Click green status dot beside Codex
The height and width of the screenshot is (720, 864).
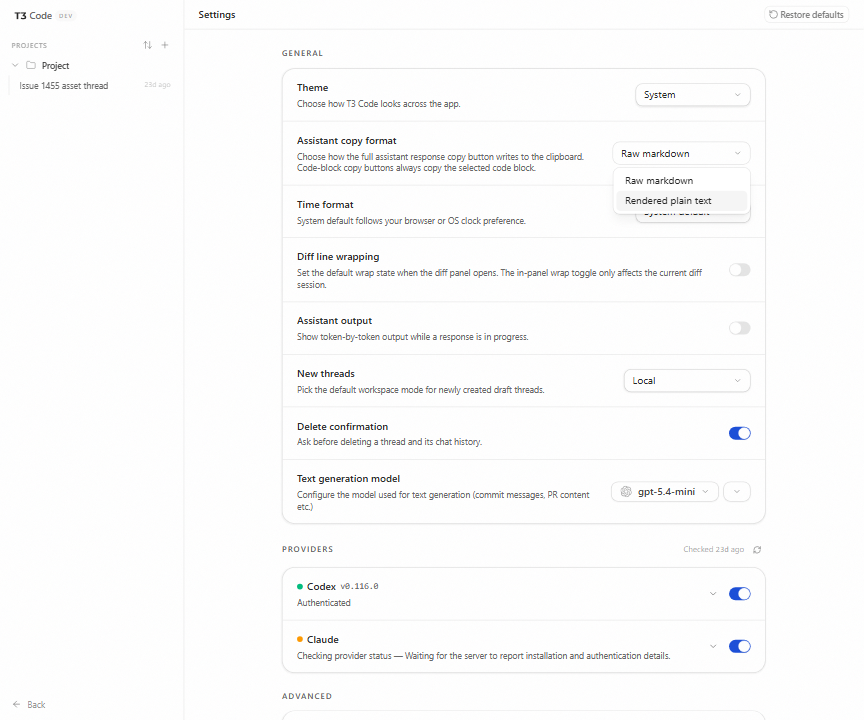(x=300, y=586)
